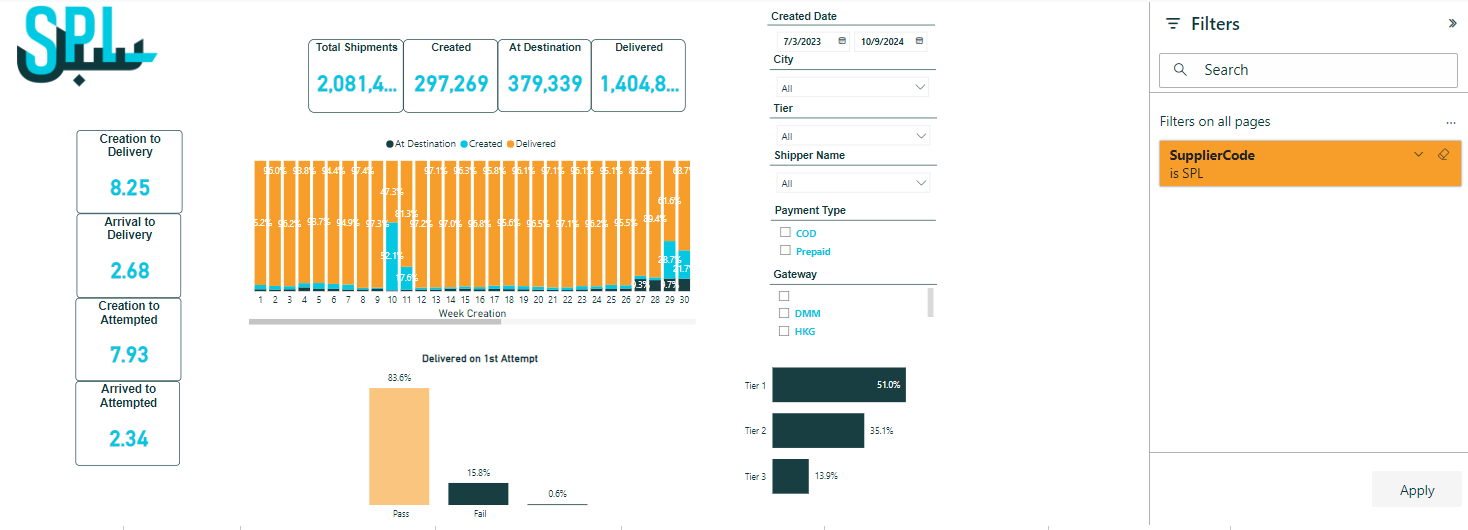
Task: Expand the SupplierCode filter card chevron
Action: pyautogui.click(x=1418, y=155)
